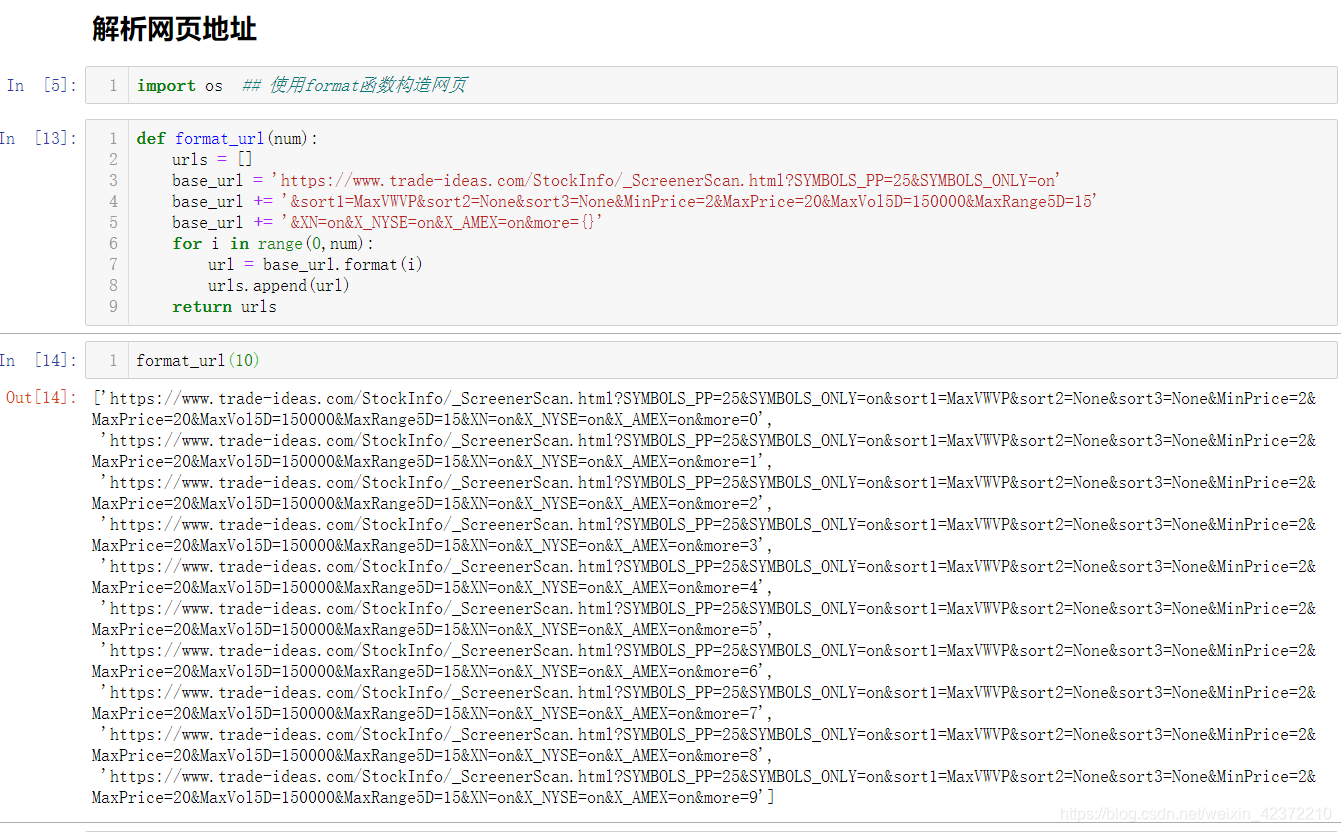Click the base_url line with SYMBOLS_PP=25
Screen dimensions: 1341x832
[616, 180]
